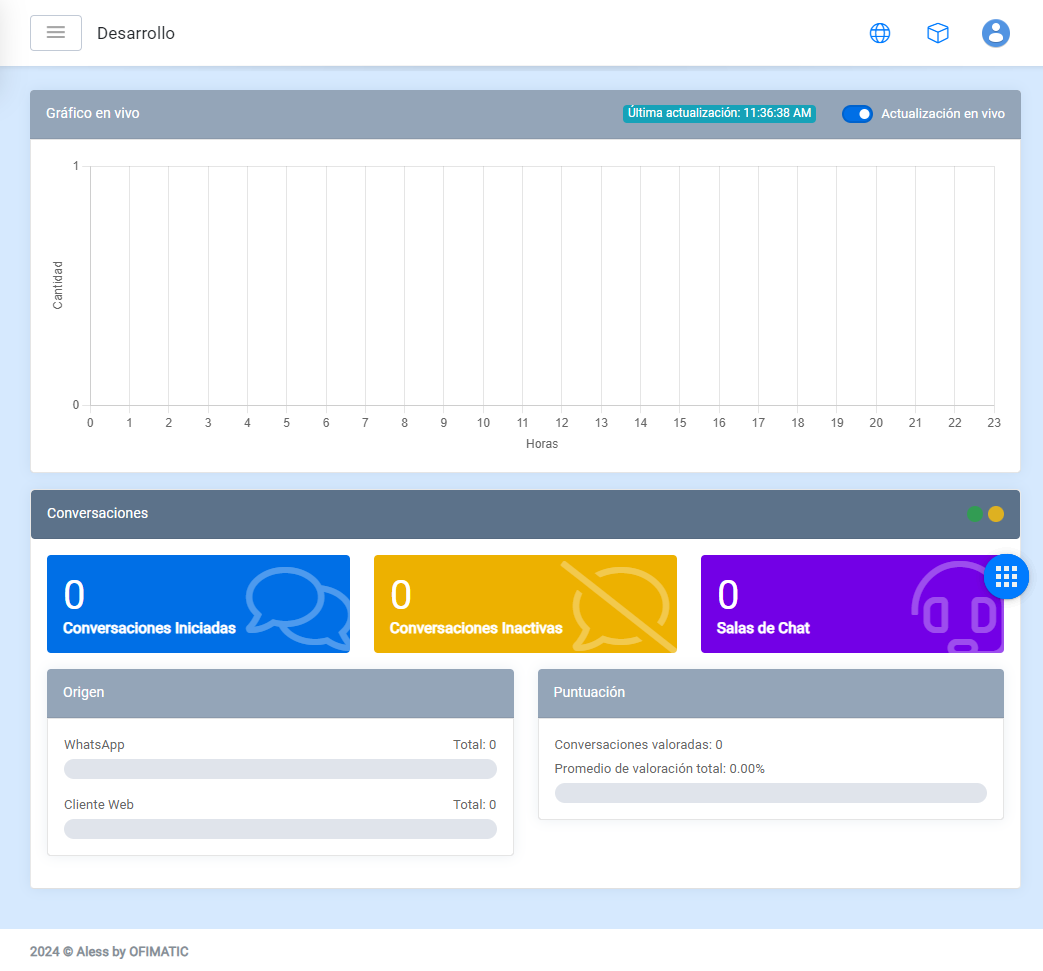This screenshot has width=1043, height=971.
Task: Click the chat bubbles icon in blue card
Action: coord(297,606)
